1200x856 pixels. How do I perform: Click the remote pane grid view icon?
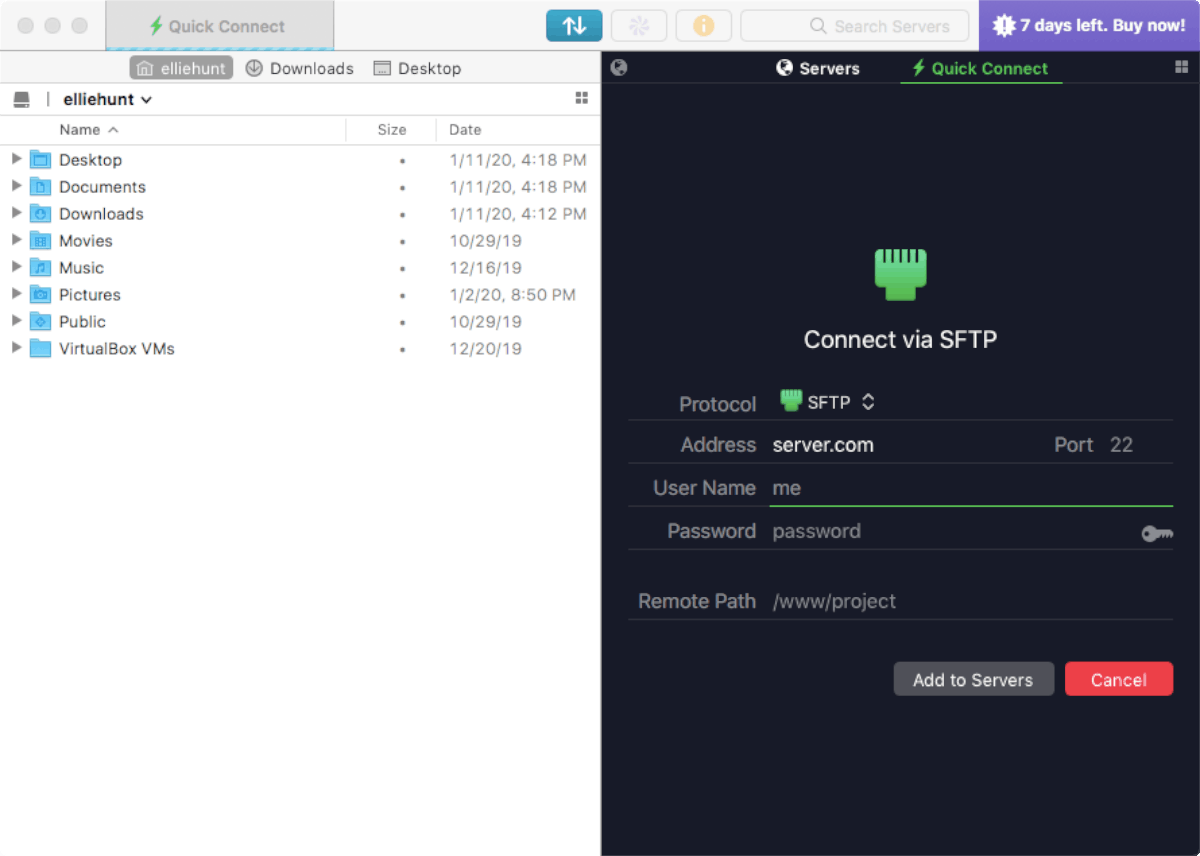[x=1181, y=67]
